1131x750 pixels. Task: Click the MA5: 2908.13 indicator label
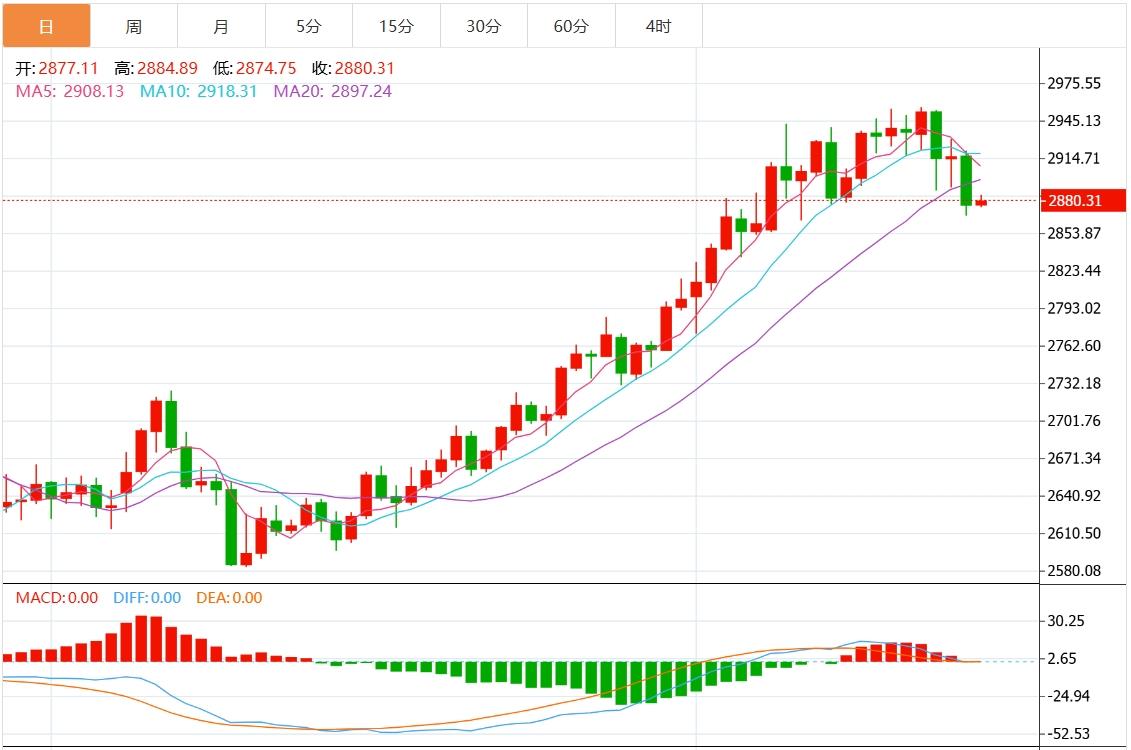pos(70,91)
